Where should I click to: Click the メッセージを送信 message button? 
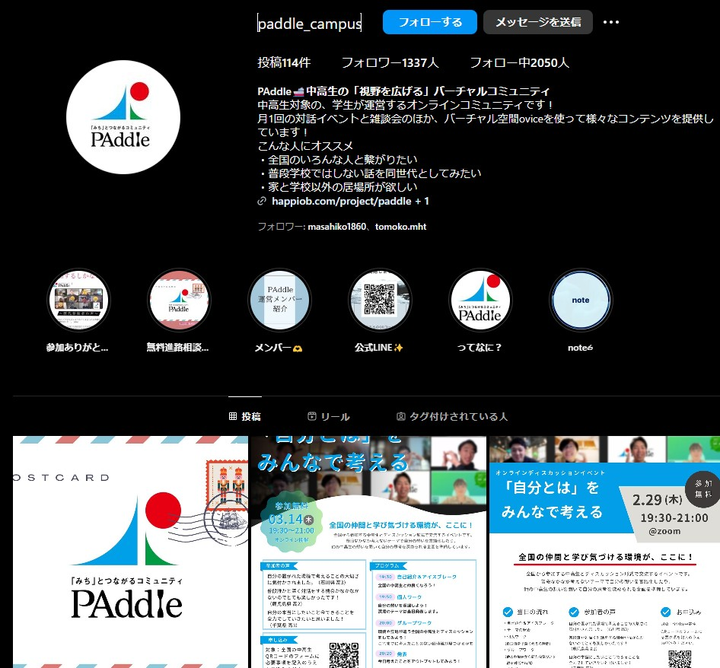coord(538,22)
